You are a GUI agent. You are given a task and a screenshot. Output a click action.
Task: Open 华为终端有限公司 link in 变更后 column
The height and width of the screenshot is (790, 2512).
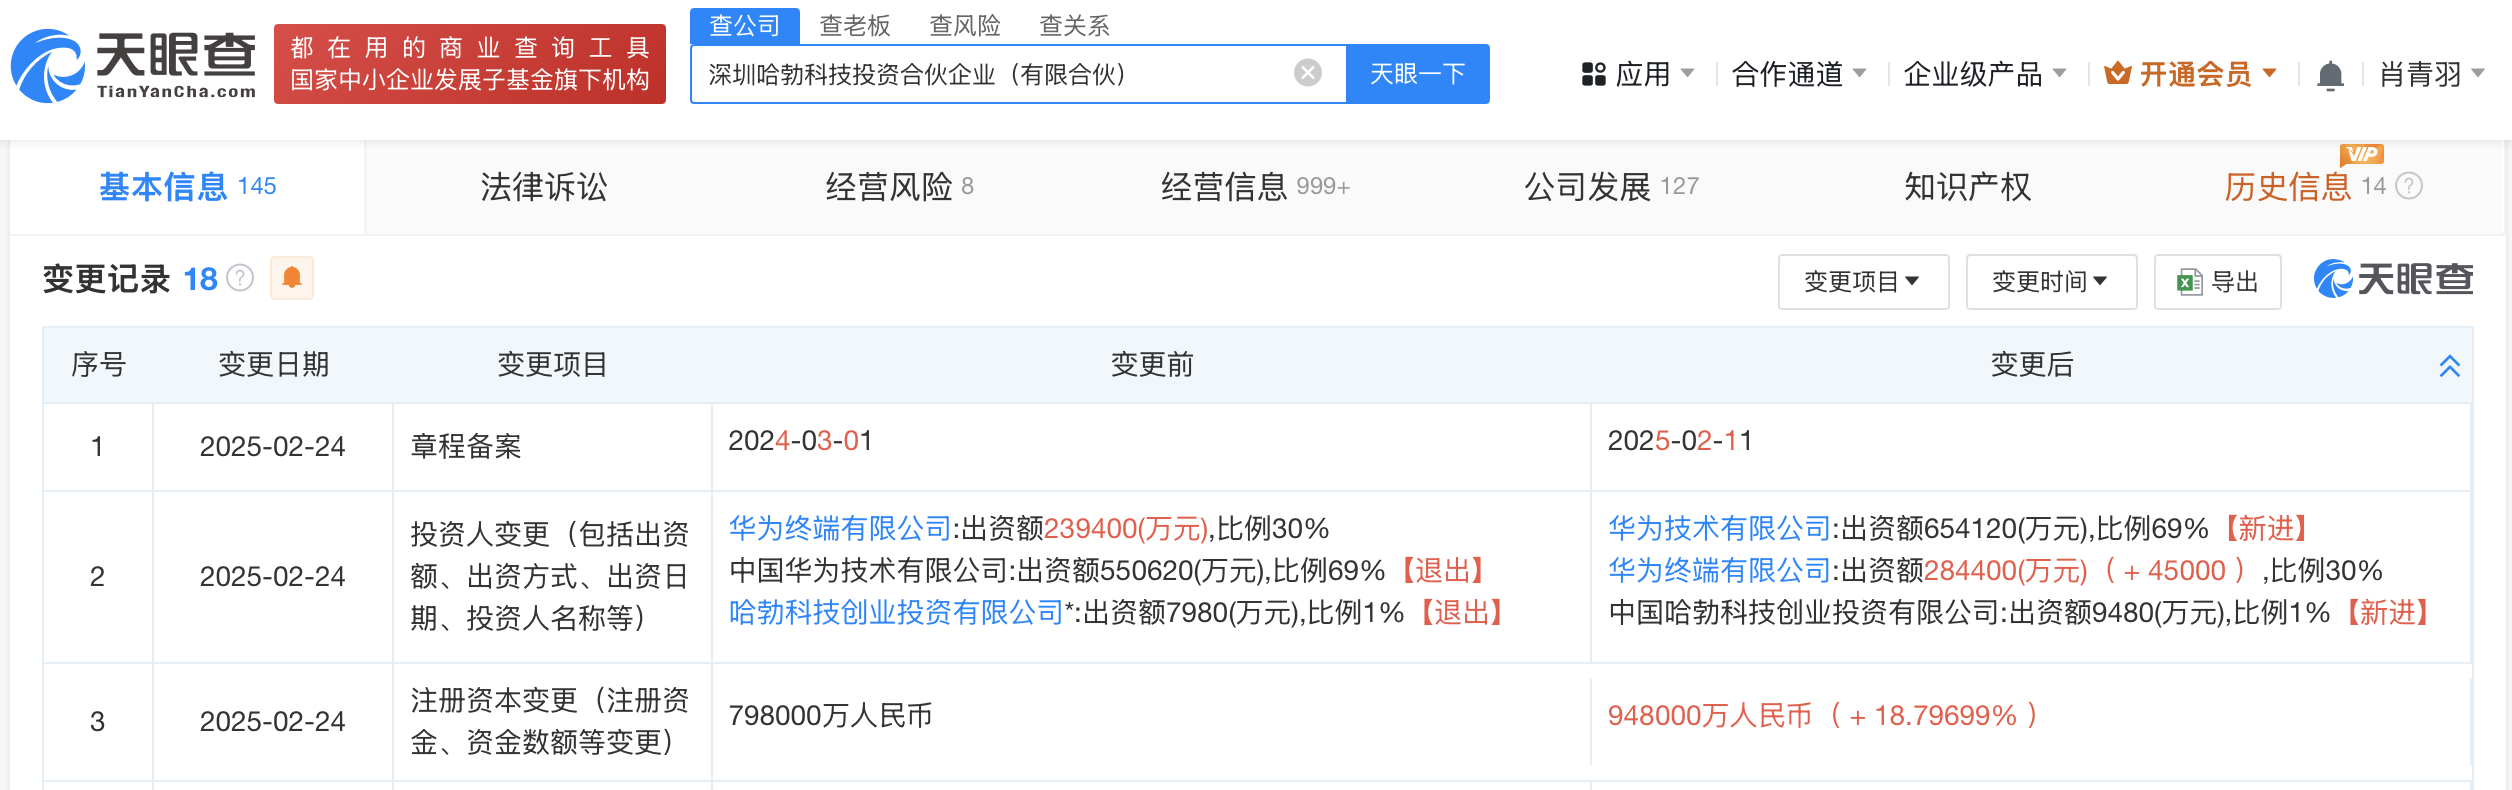[x=1719, y=570]
